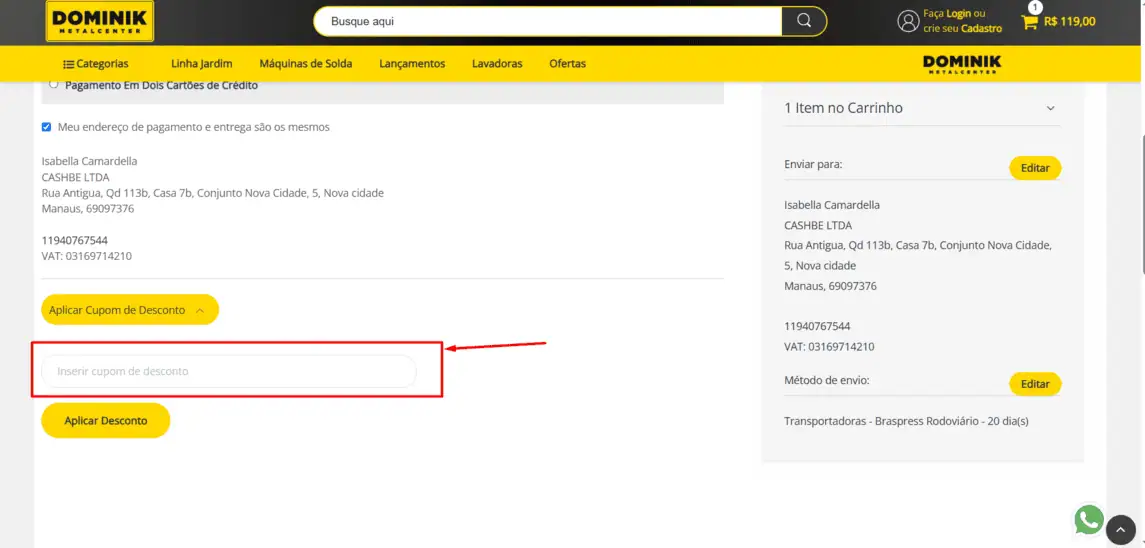This screenshot has height=548, width=1145.
Task: Click the 1 Item no Carrinho heading
Action: pyautogui.click(x=843, y=108)
